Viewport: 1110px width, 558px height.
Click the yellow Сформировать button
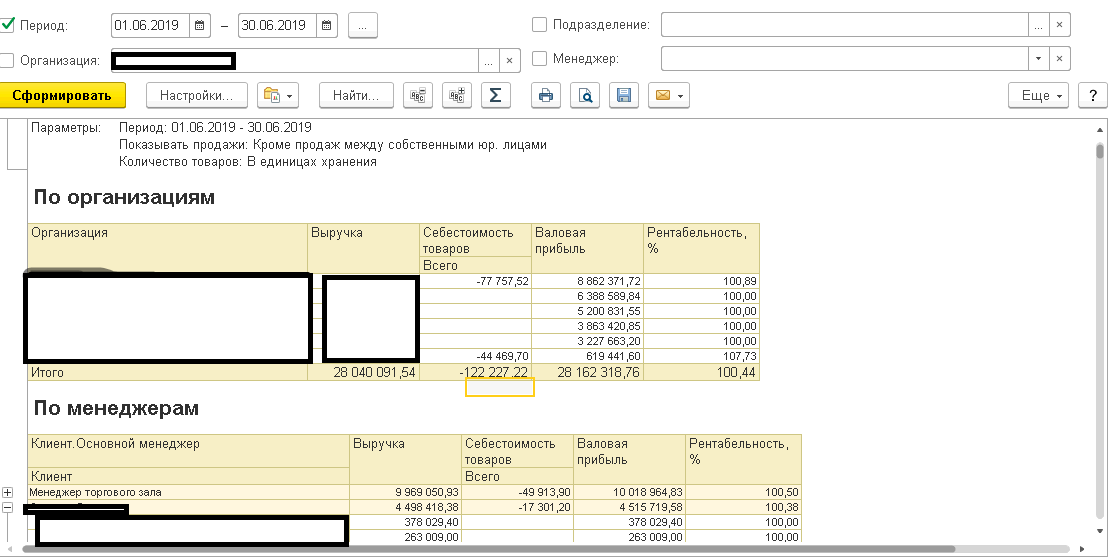pos(62,96)
